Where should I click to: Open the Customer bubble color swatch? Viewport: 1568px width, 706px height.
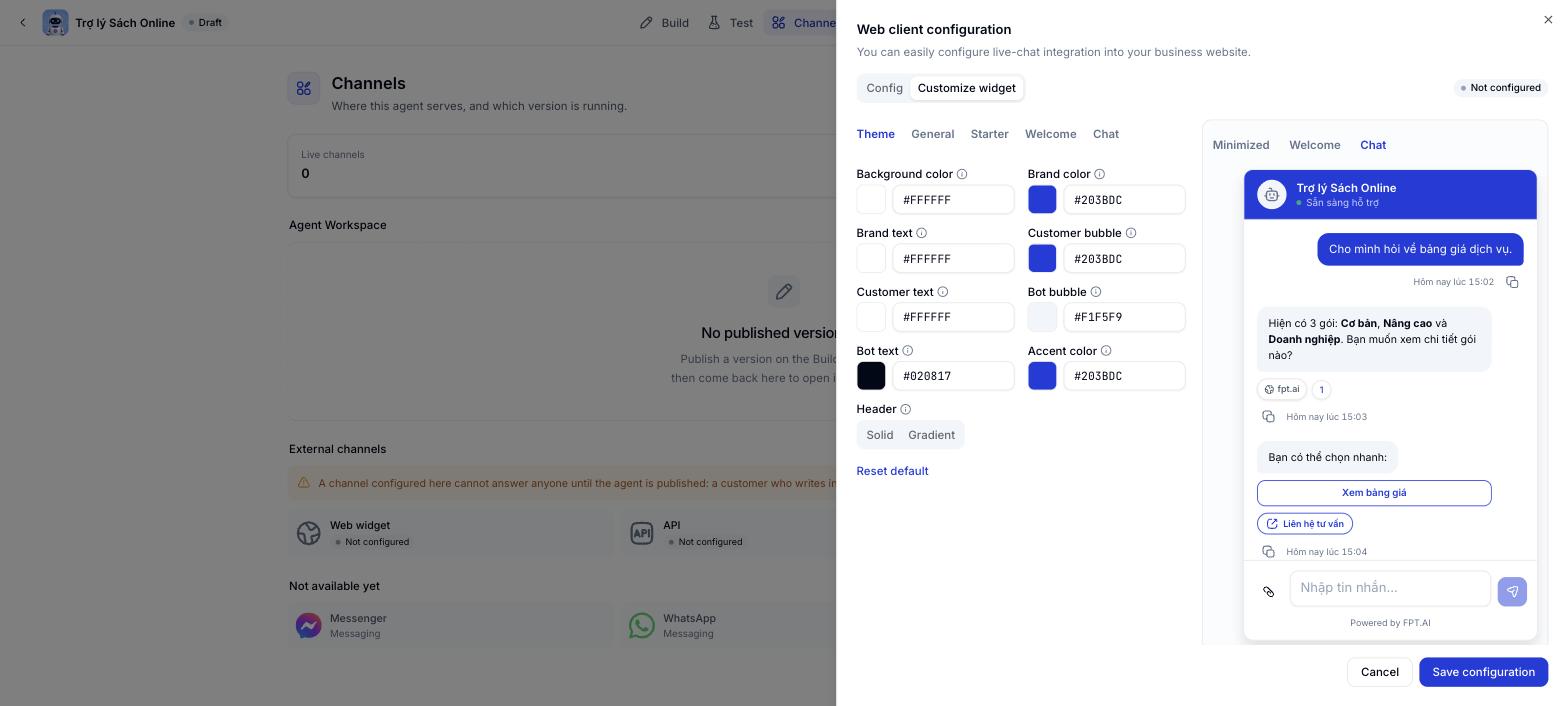1042,259
